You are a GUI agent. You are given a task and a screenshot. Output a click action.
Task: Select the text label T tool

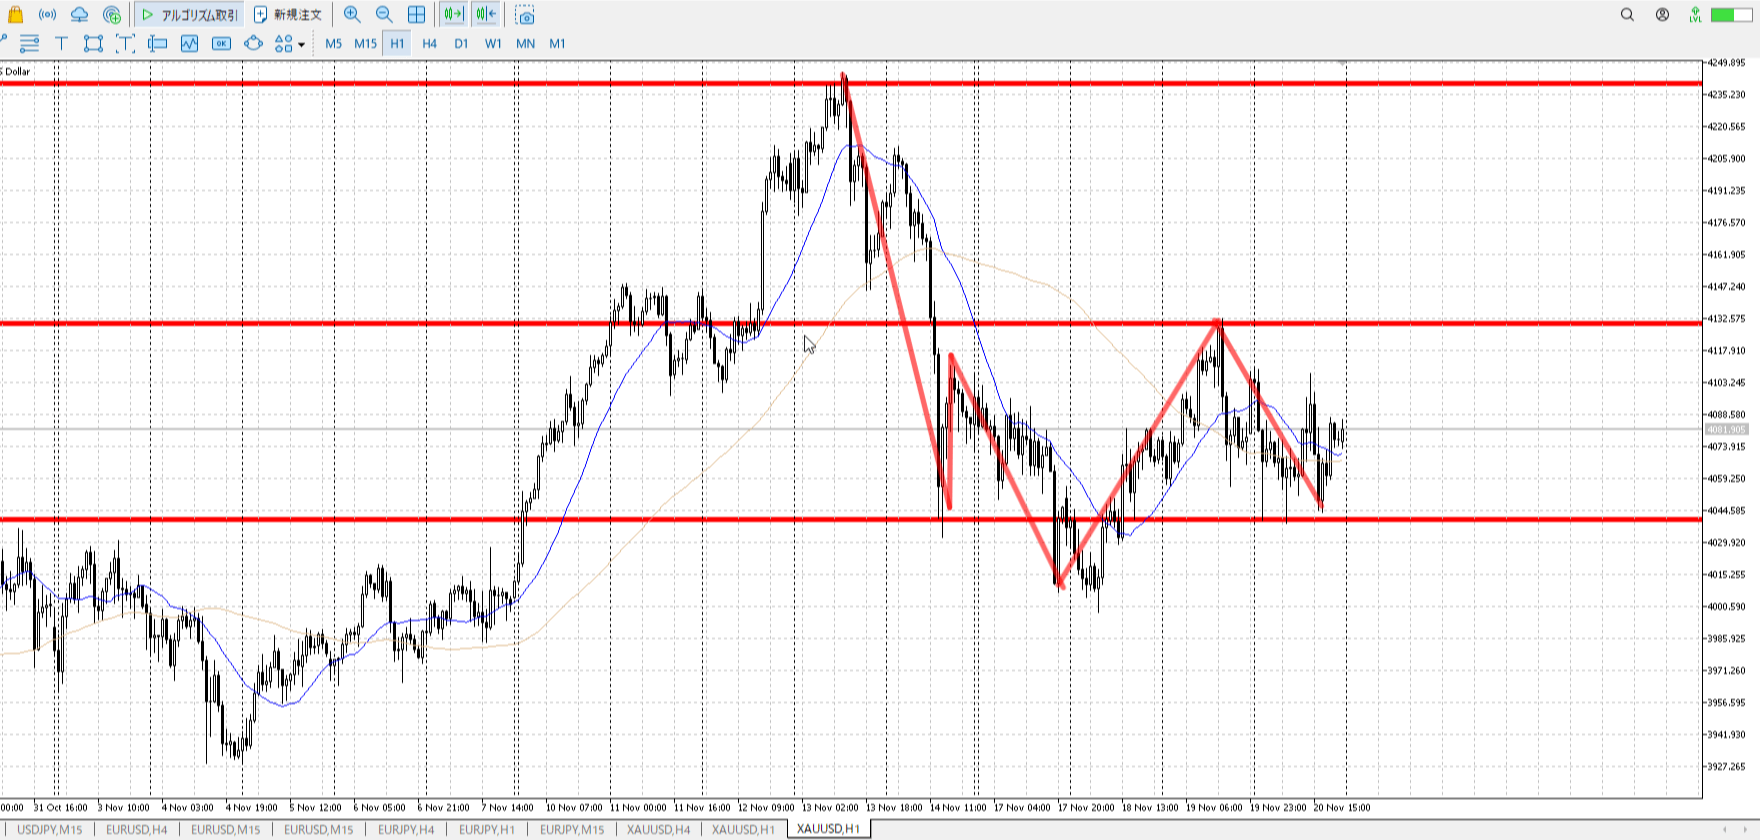61,43
